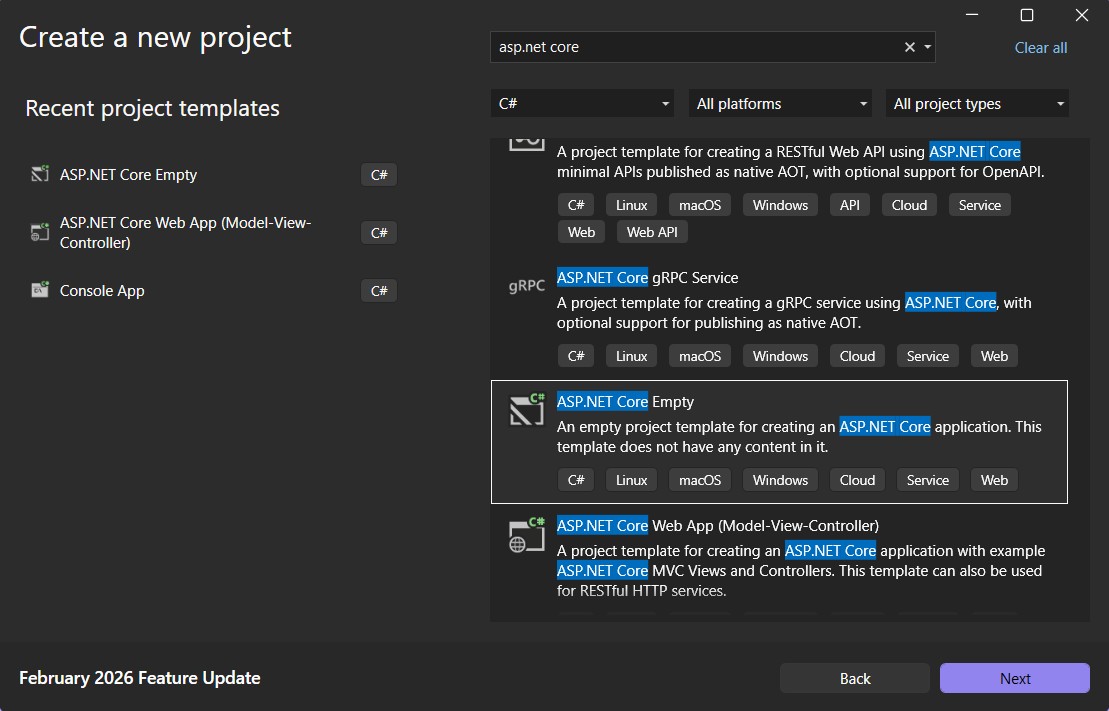Select Console App from recent templates
The image size is (1109, 711).
point(102,290)
